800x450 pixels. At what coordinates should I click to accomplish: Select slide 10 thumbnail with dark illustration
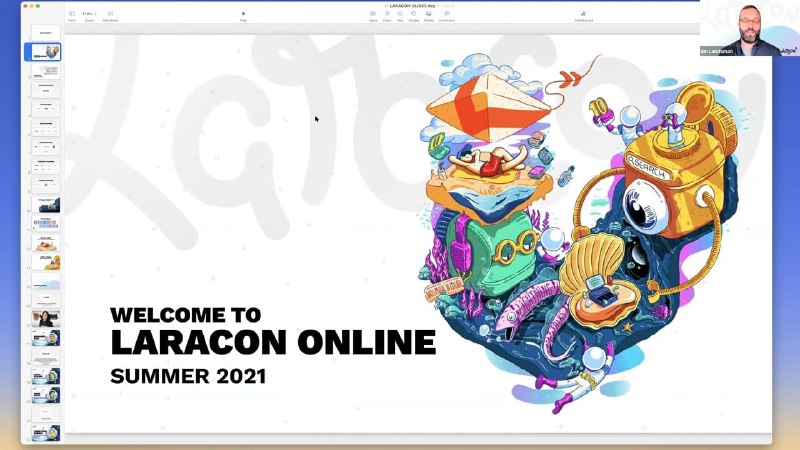click(x=46, y=205)
